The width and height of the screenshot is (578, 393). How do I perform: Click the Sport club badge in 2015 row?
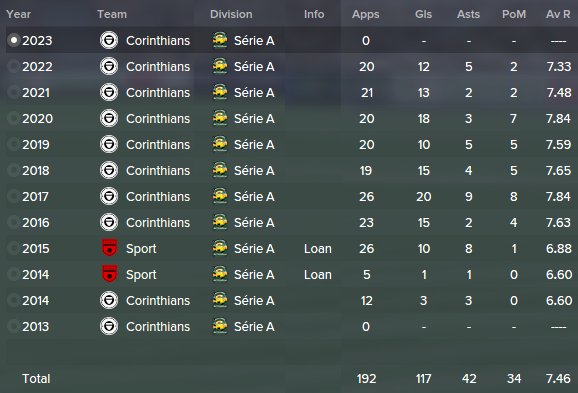coord(109,248)
